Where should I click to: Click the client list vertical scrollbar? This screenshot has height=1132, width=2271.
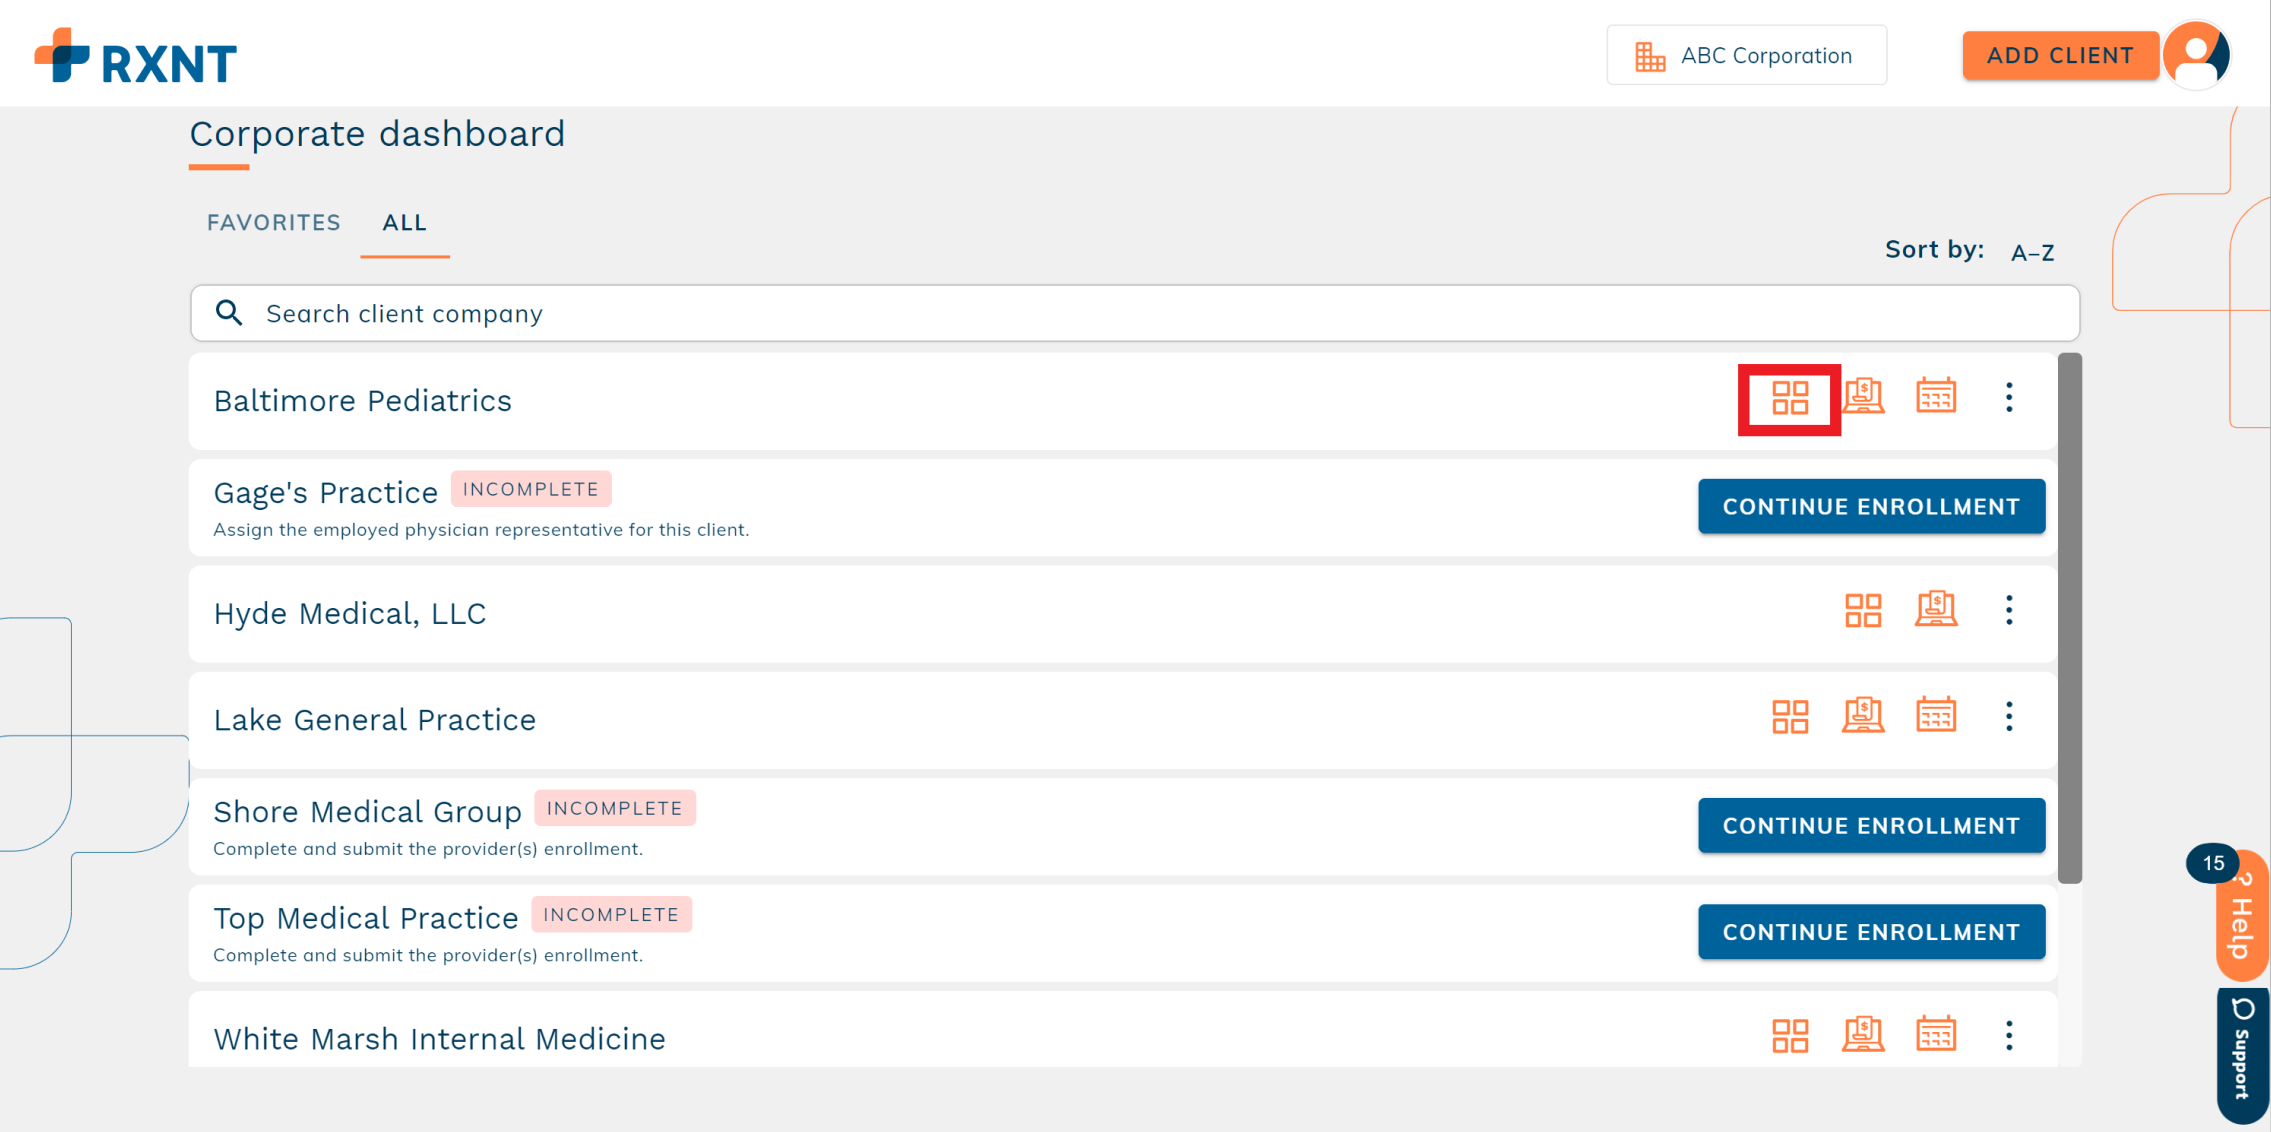2070,618
